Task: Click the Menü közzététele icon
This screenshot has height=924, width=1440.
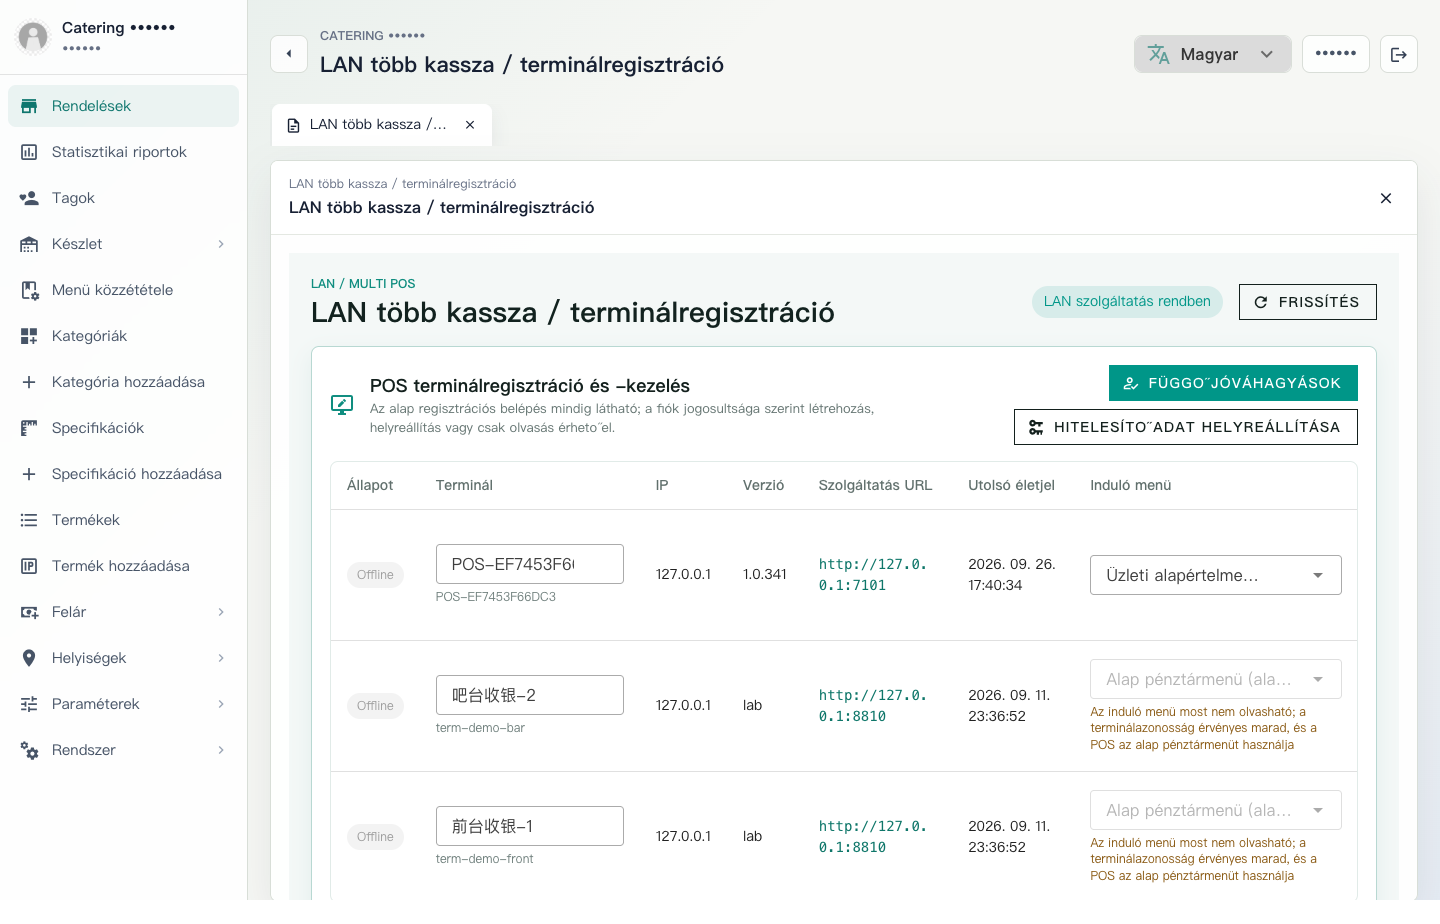Action: click(30, 290)
